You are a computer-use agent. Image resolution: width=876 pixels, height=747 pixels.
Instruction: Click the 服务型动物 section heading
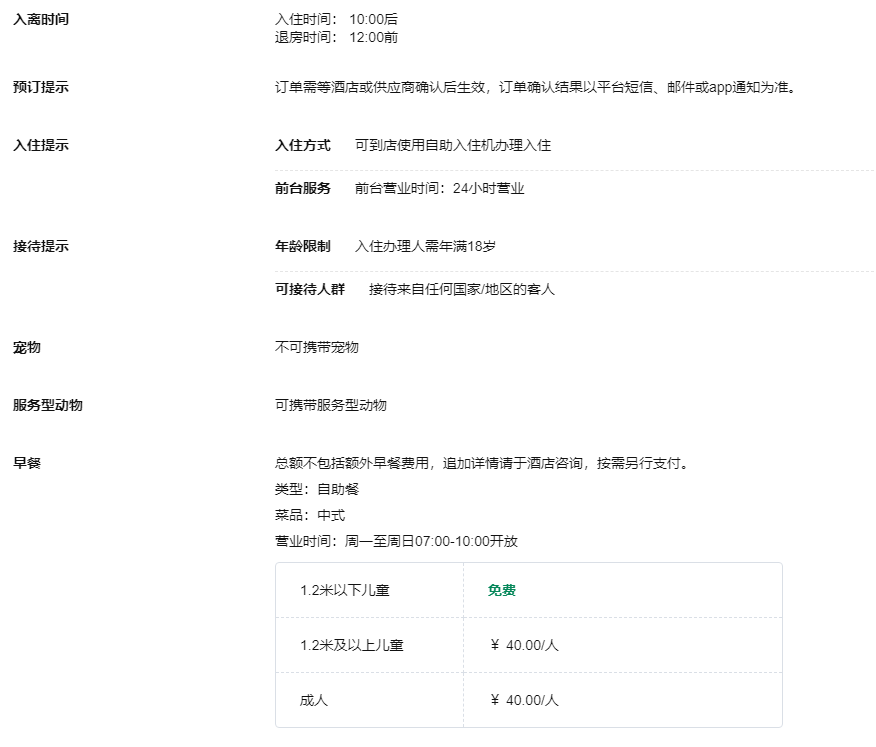(x=48, y=405)
